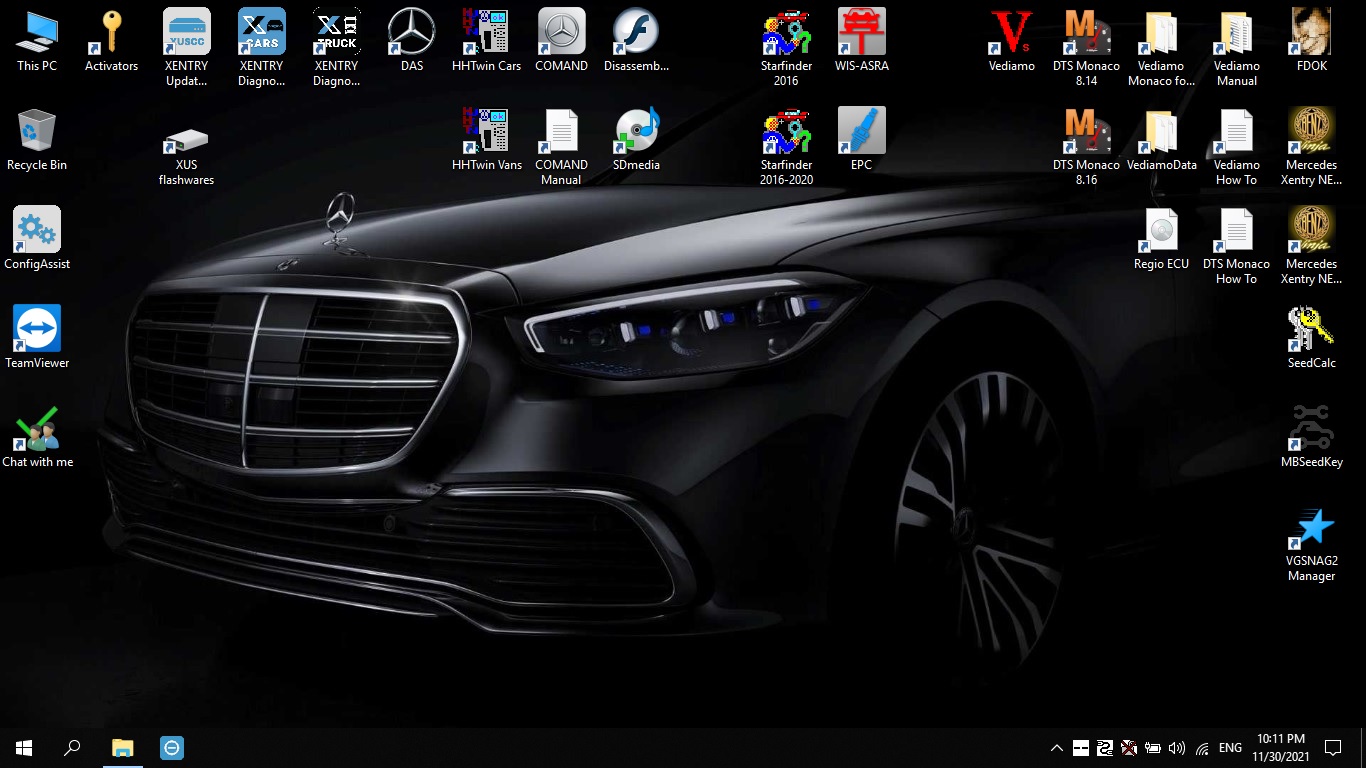Open File Explorer from the taskbar
This screenshot has width=1366, height=768.
(x=122, y=747)
